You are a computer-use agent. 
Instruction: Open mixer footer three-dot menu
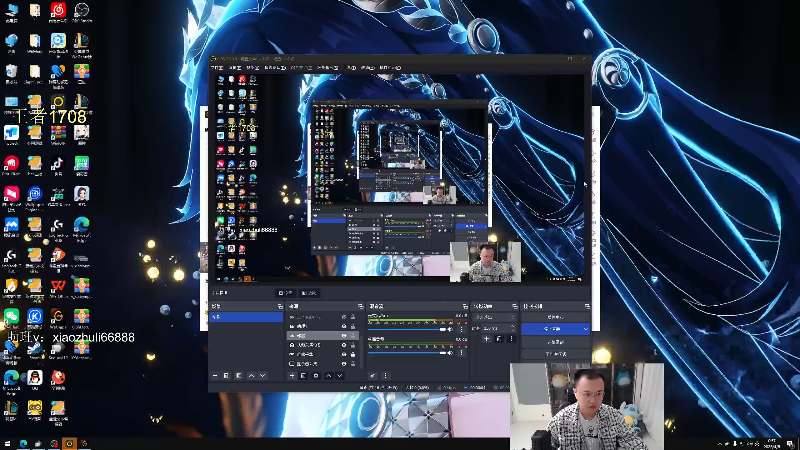point(385,376)
